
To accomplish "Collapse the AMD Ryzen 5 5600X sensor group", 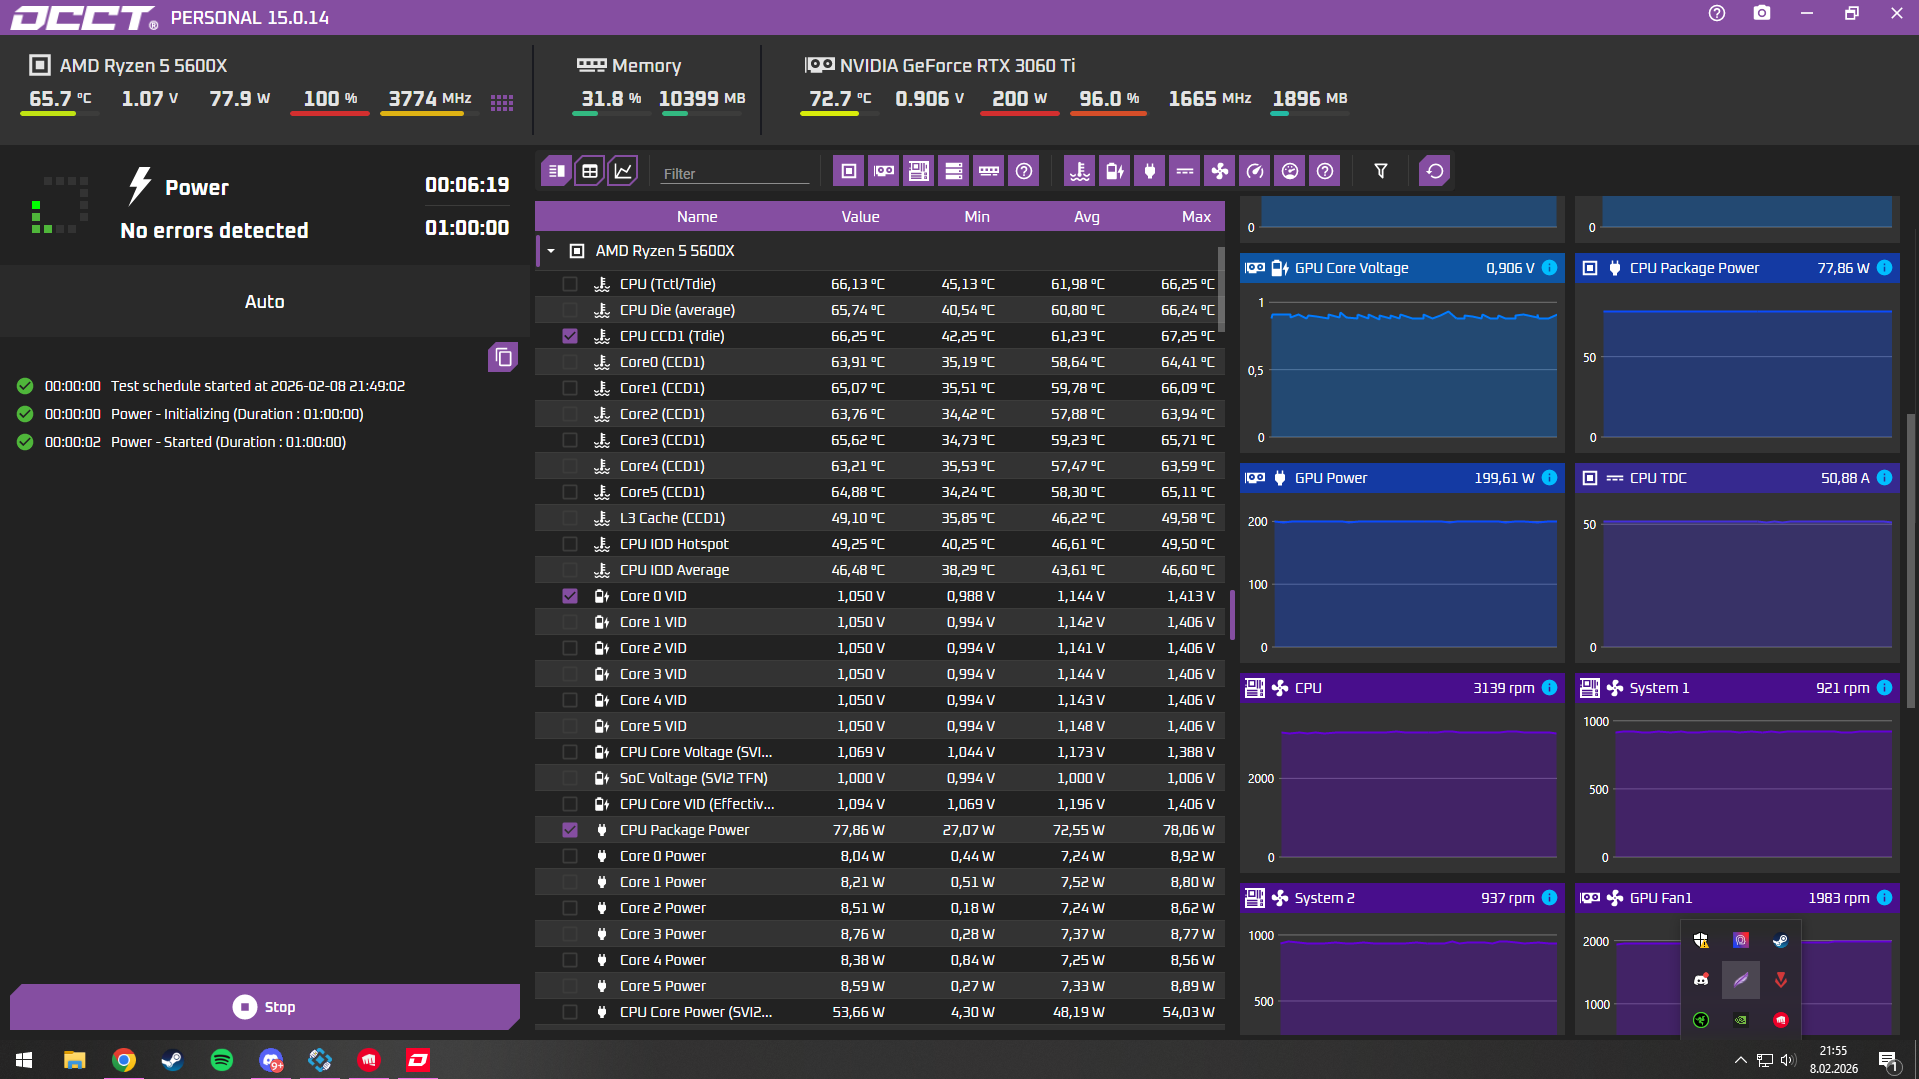I will click(551, 251).
